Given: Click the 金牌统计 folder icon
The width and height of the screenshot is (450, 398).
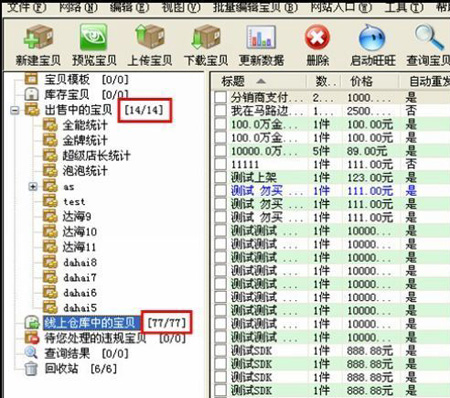Looking at the screenshot, I should point(50,140).
